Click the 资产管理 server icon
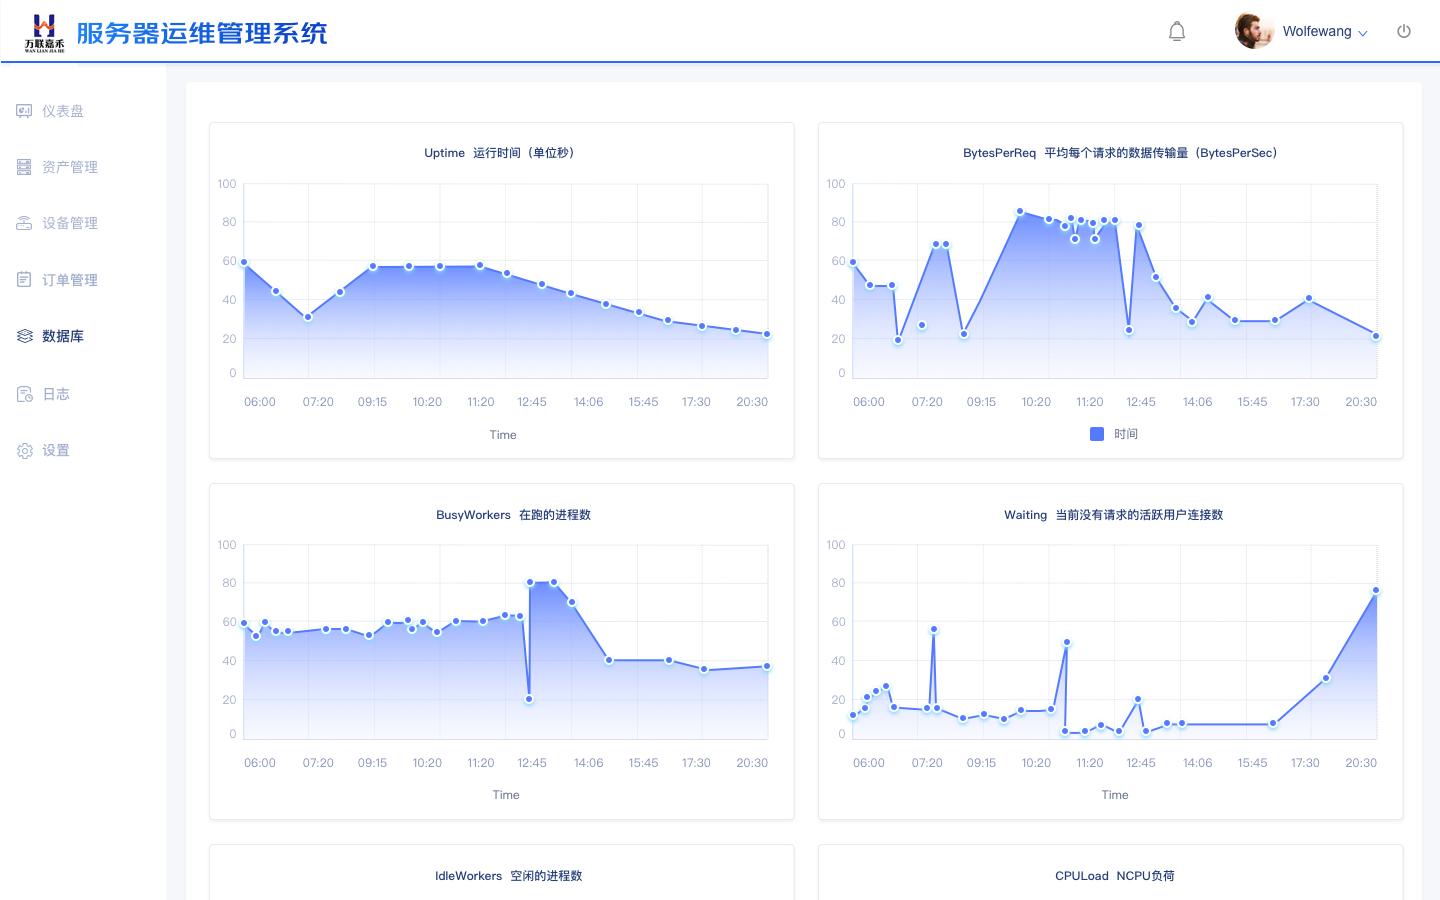The height and width of the screenshot is (900, 1440). click(24, 167)
